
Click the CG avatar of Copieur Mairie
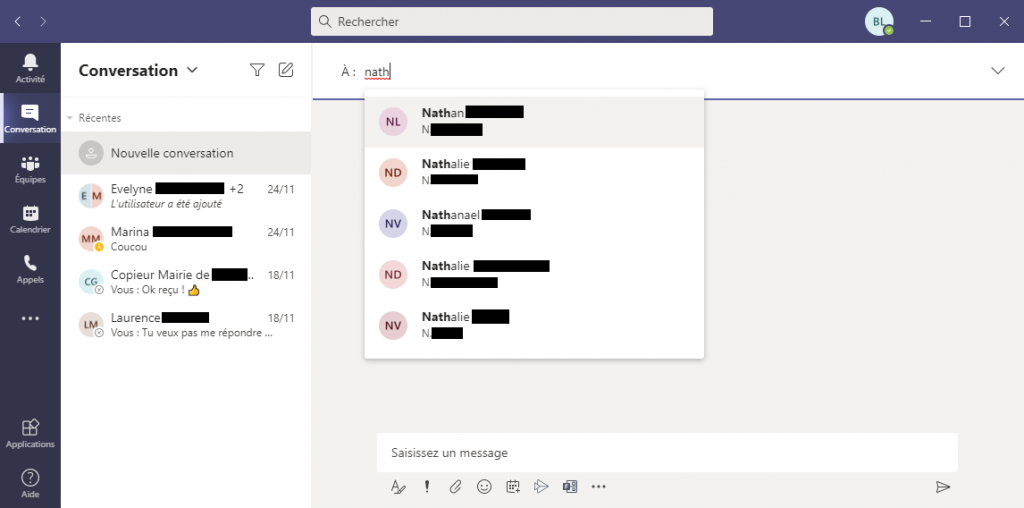[x=91, y=282]
